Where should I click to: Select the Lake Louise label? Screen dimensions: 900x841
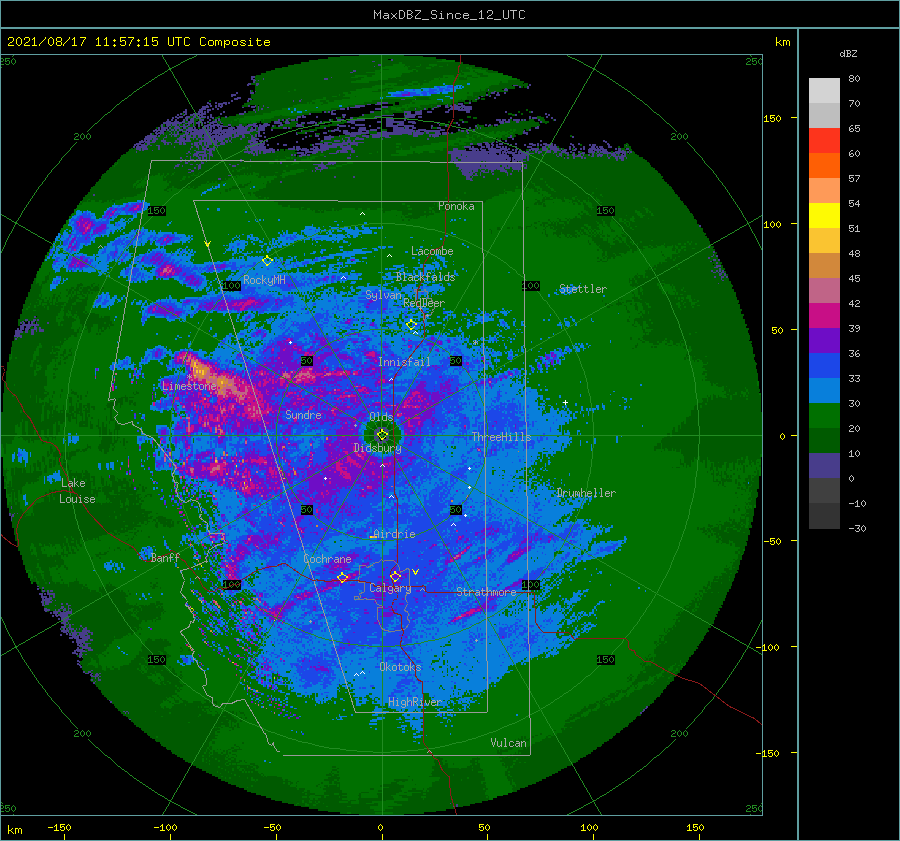[x=77, y=491]
